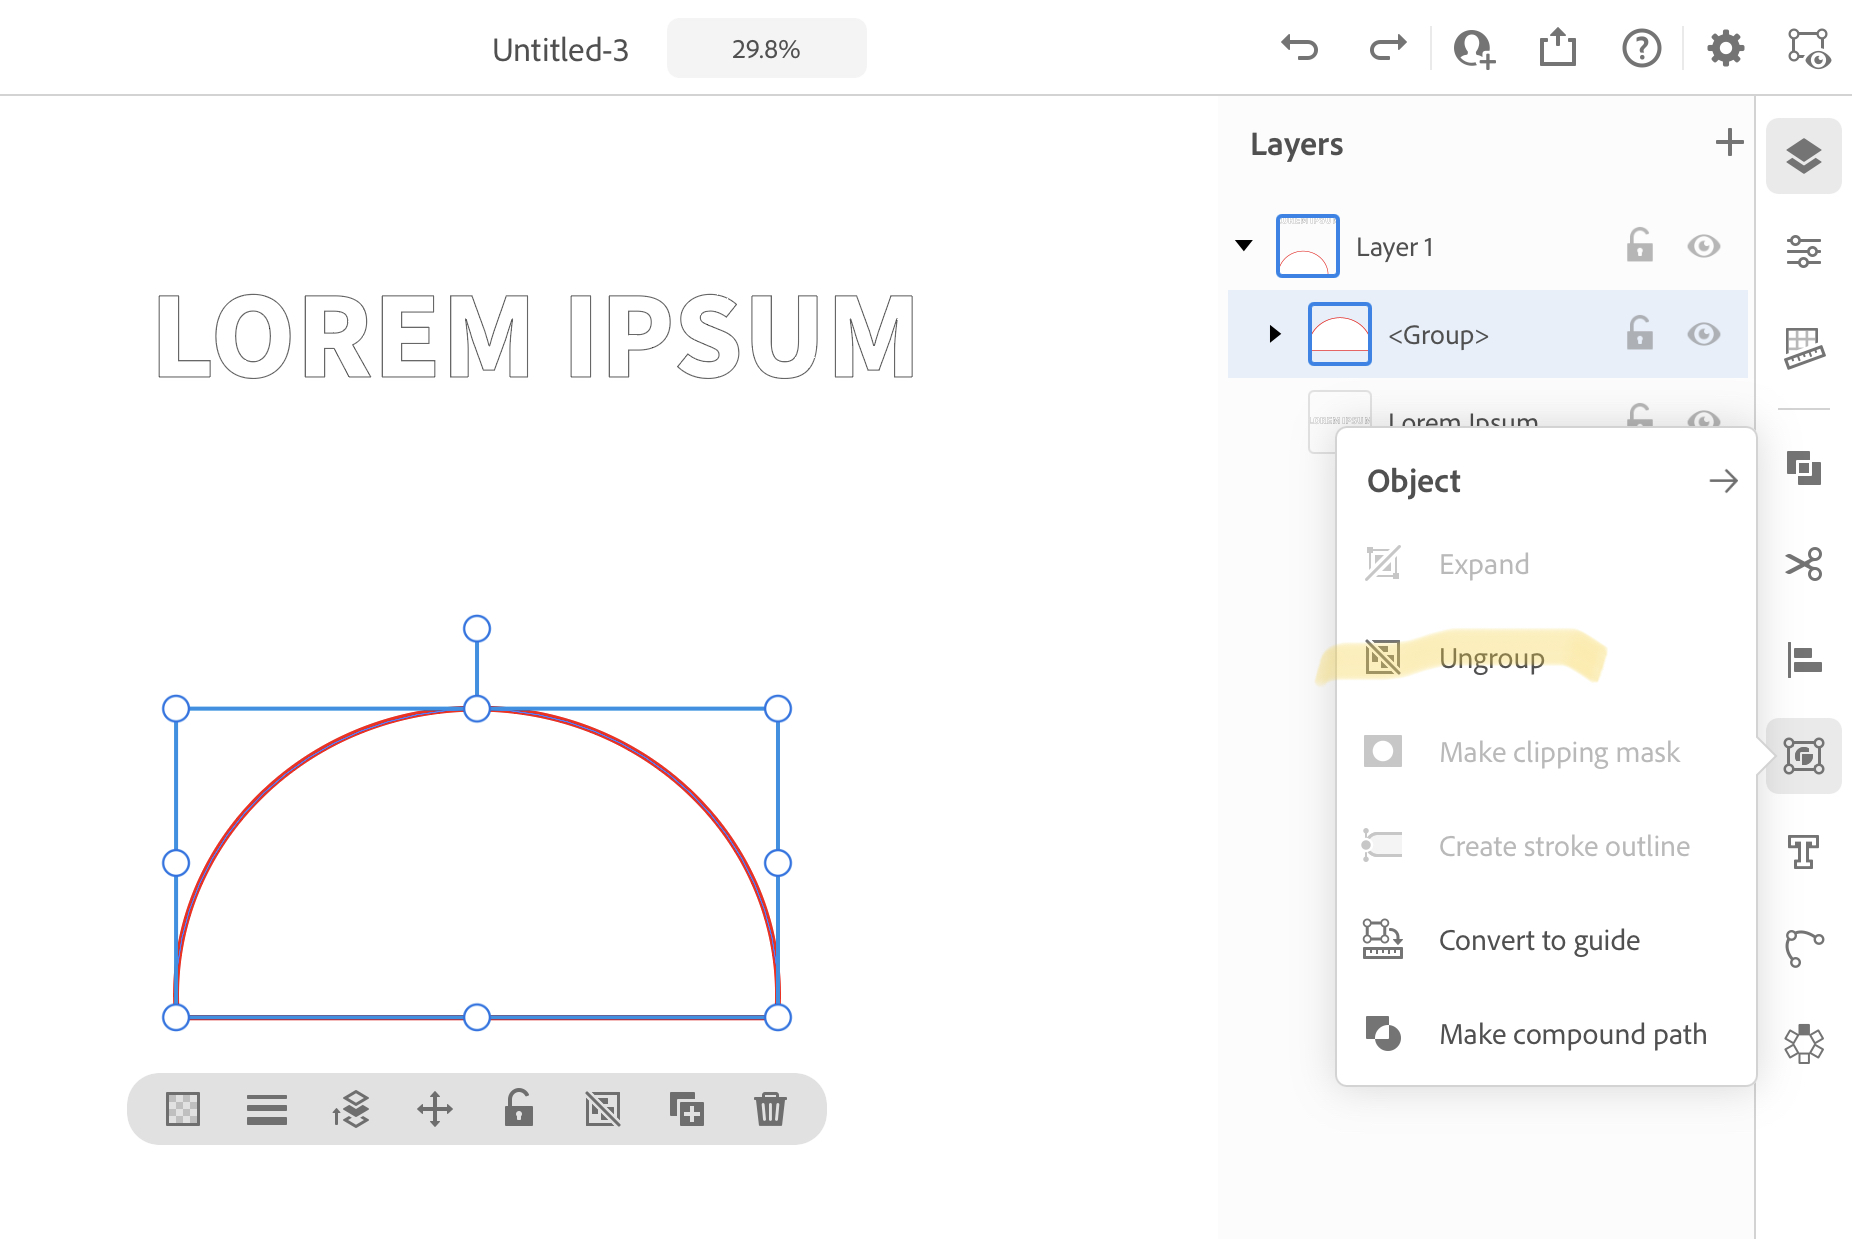Open the zoom level 29.8% dropdown
Image resolution: width=1852 pixels, height=1239 pixels.
click(766, 49)
